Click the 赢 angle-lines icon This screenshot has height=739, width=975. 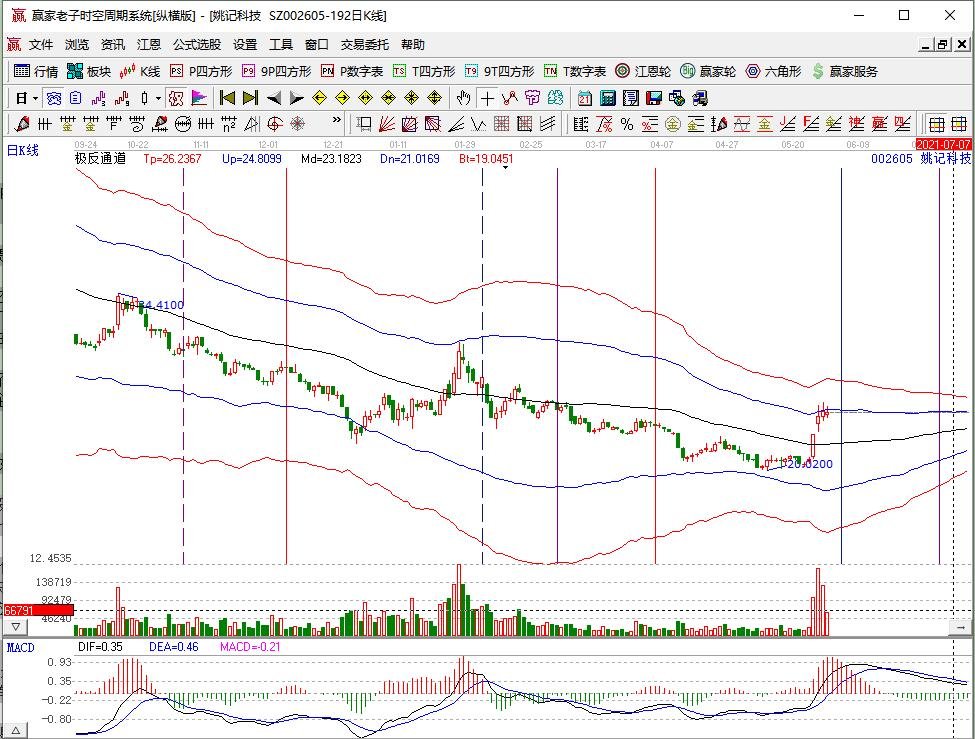[x=879, y=124]
